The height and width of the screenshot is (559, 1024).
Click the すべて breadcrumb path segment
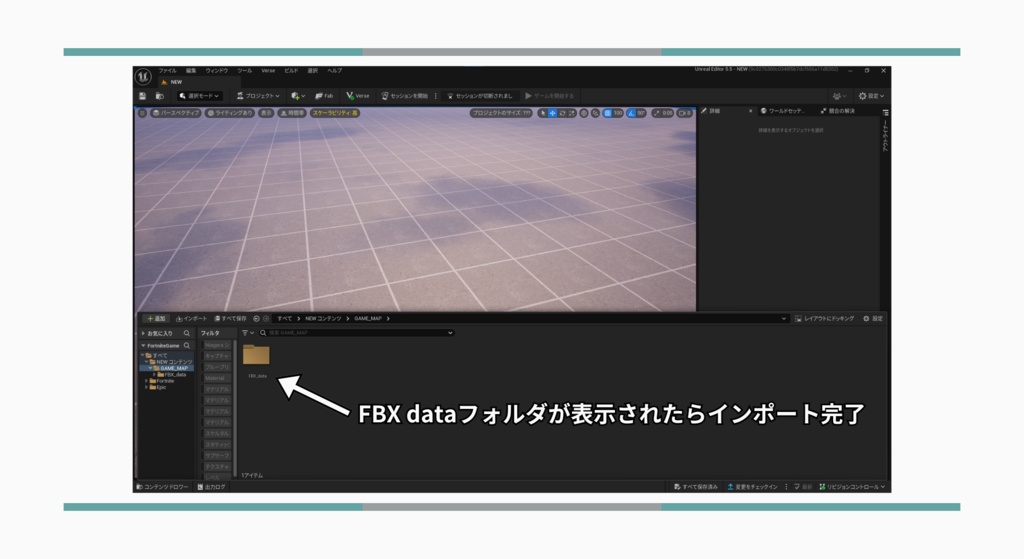(284, 319)
